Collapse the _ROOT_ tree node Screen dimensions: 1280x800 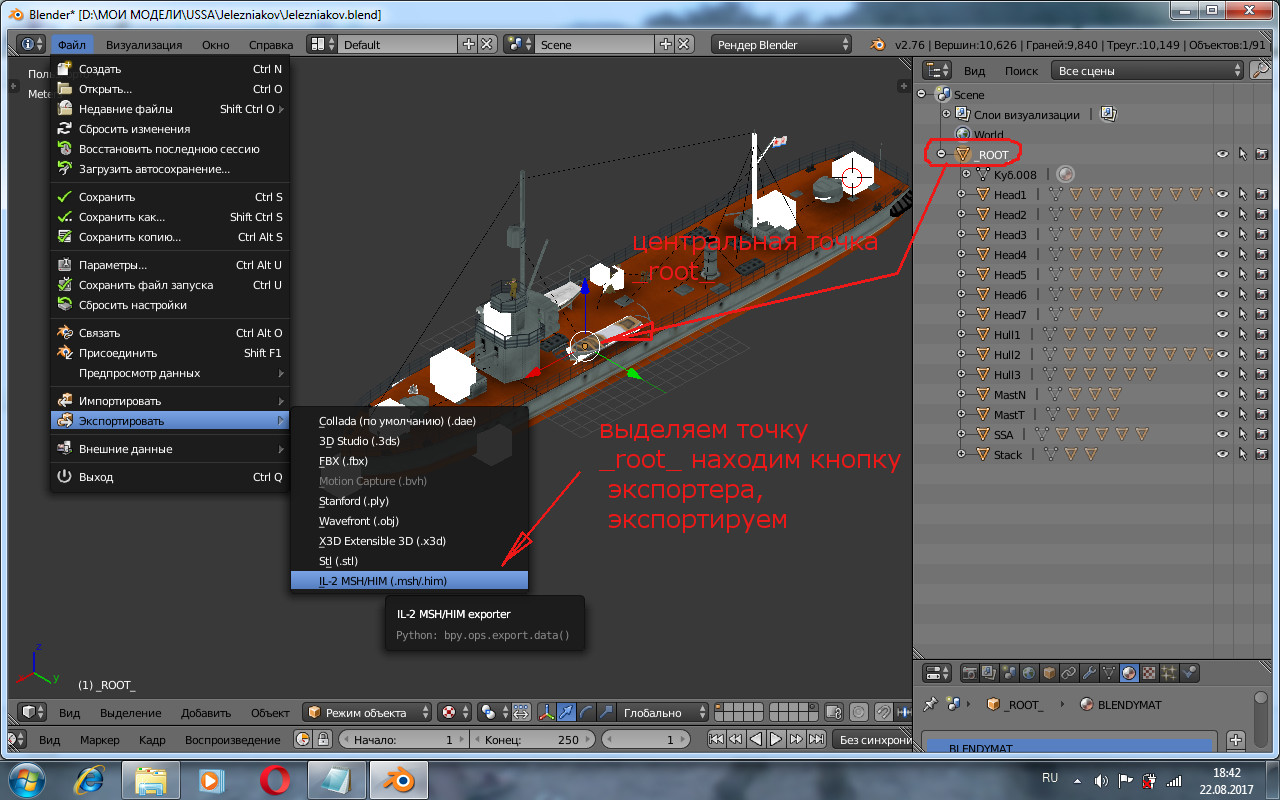[x=941, y=154]
